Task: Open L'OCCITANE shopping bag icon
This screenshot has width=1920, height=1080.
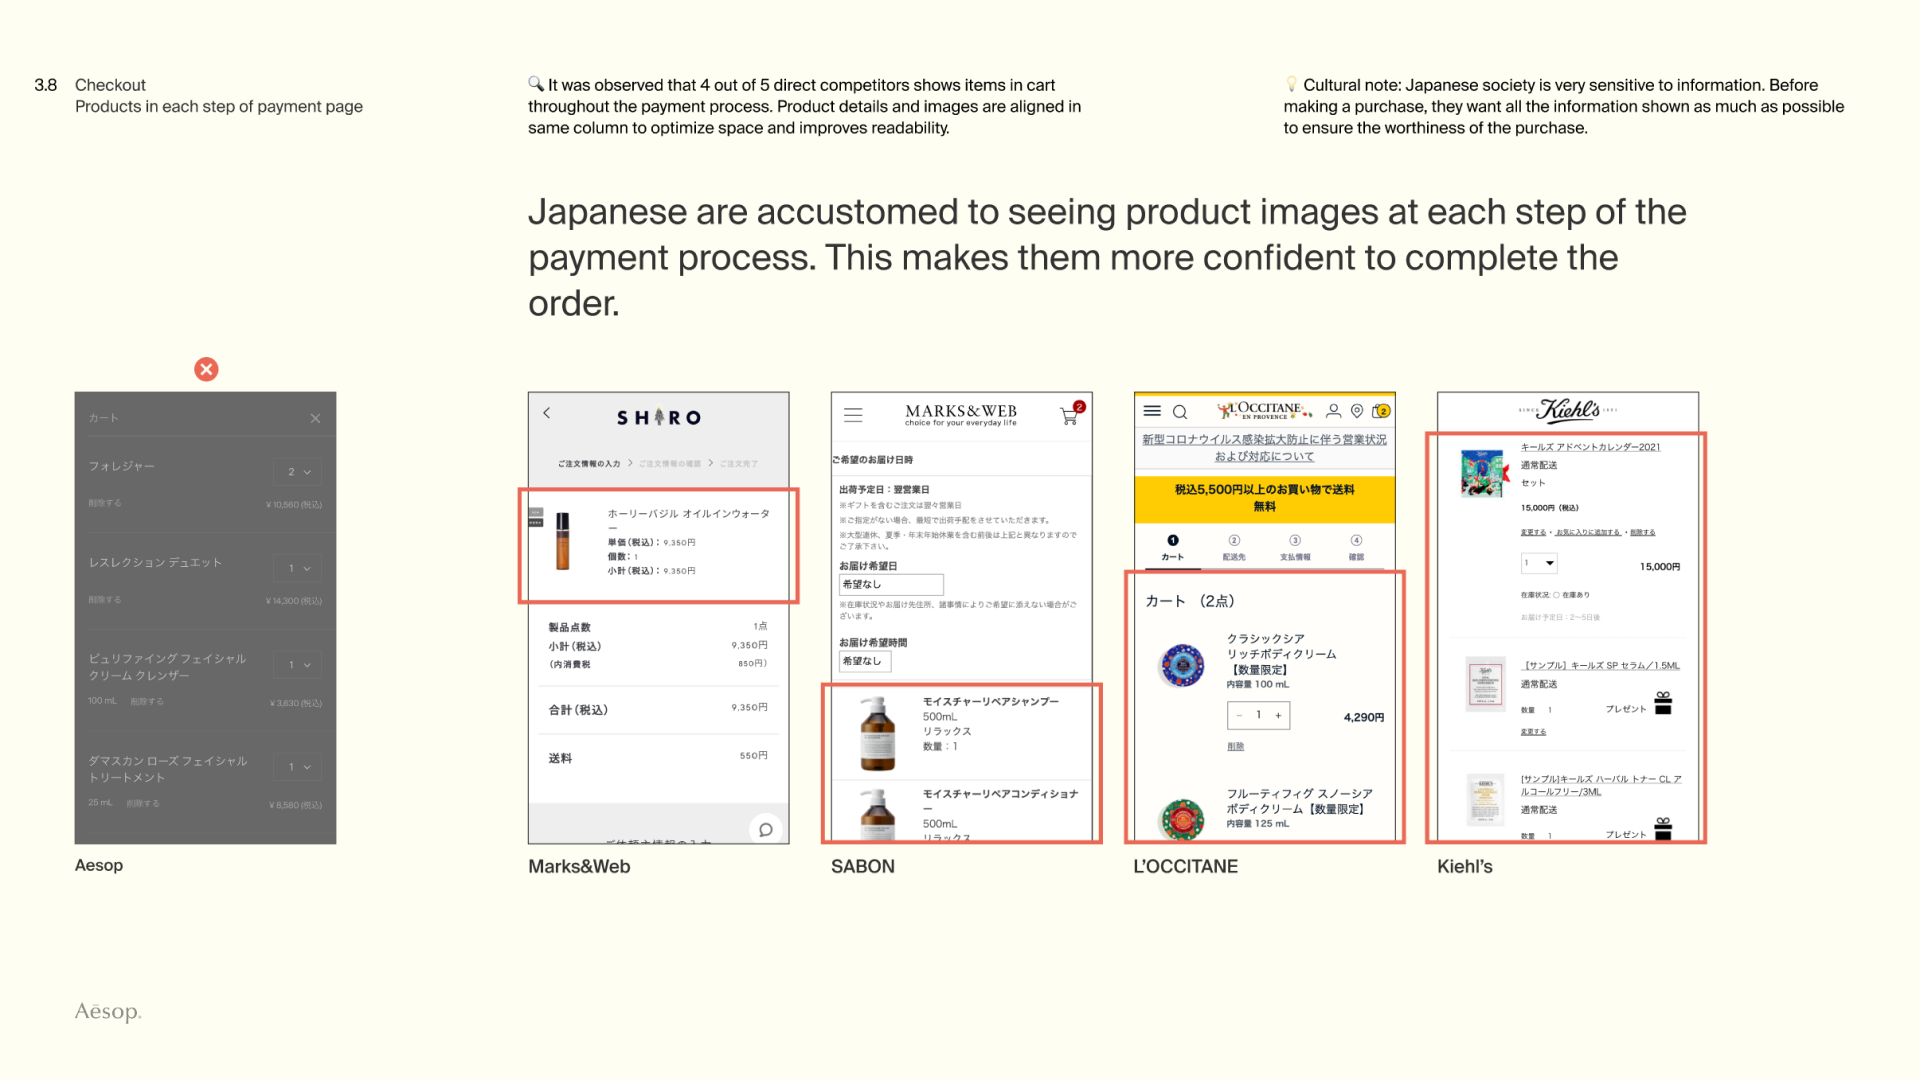Action: point(1381,411)
